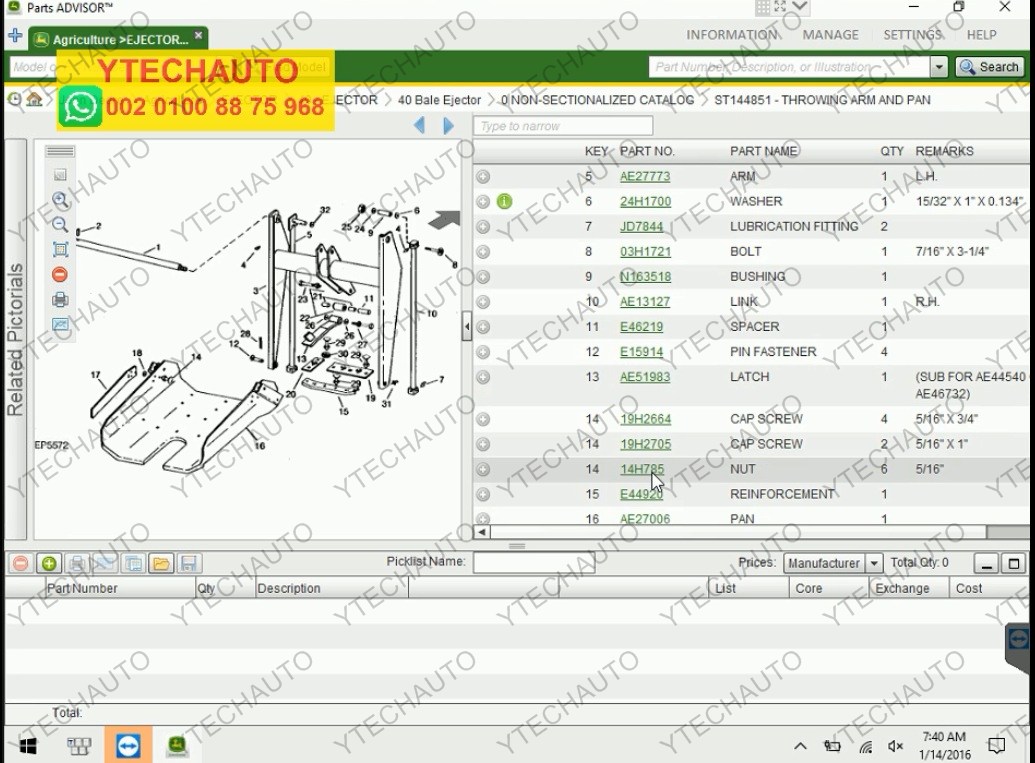Click the Search button

(x=989, y=67)
